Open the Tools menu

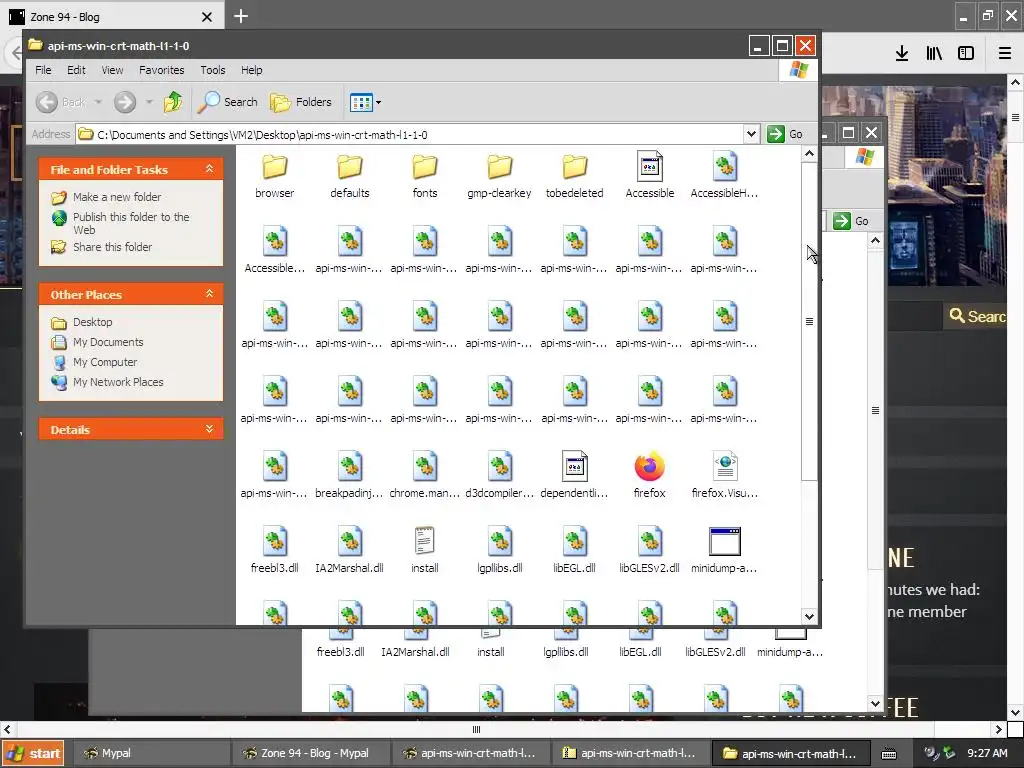pos(213,70)
